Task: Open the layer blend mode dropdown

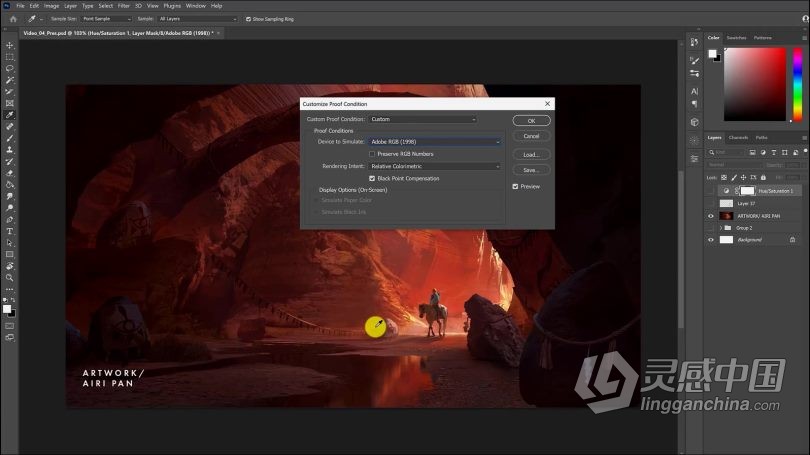Action: click(734, 165)
